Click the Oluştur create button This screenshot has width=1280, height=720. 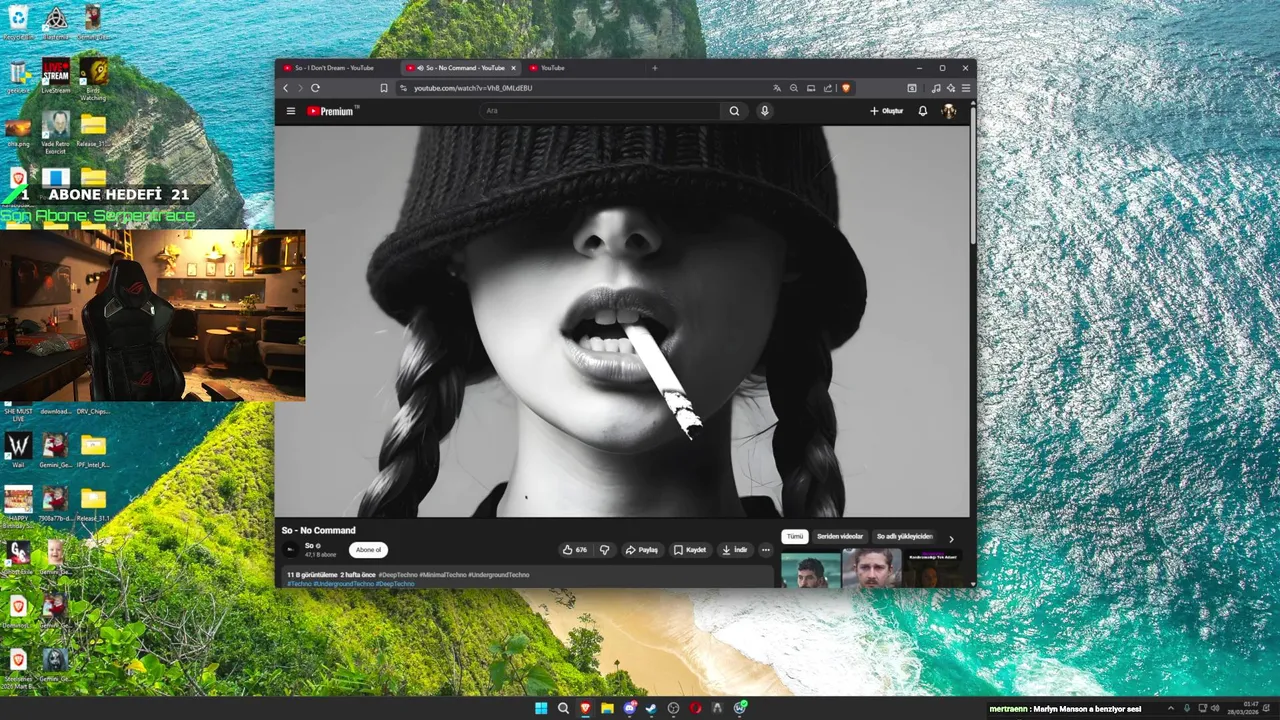[x=886, y=111]
